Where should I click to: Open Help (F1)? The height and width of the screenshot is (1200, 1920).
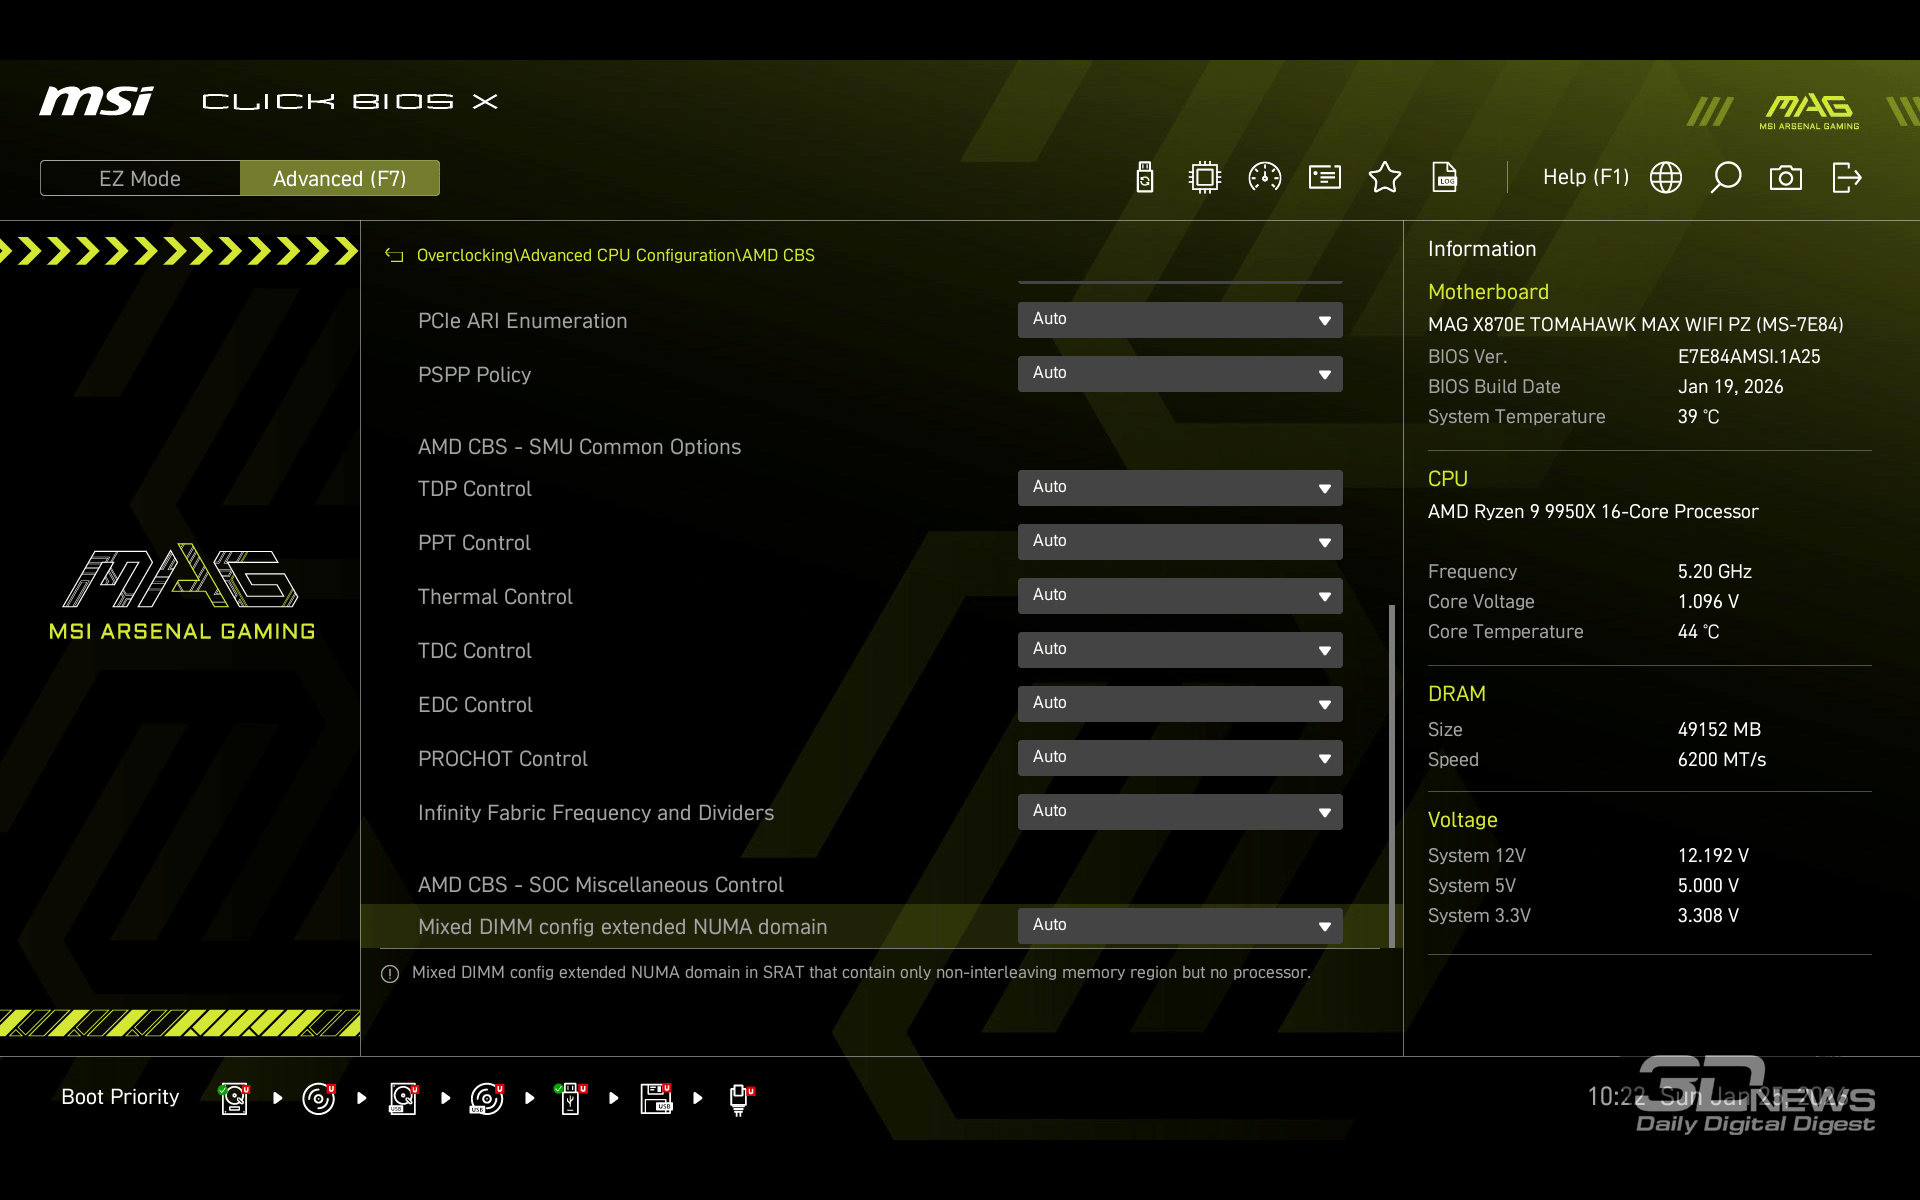click(x=1585, y=178)
